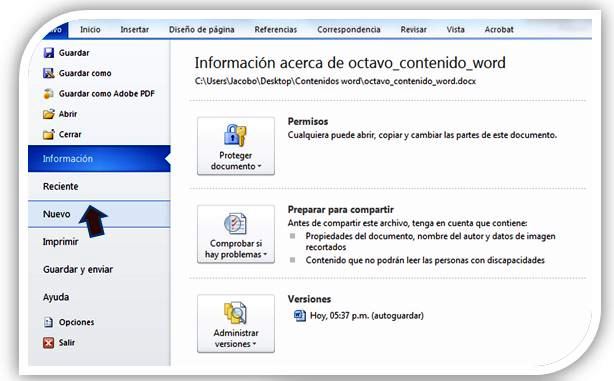Click the Opciones document icon
This screenshot has width=614, height=381.
tap(48, 322)
